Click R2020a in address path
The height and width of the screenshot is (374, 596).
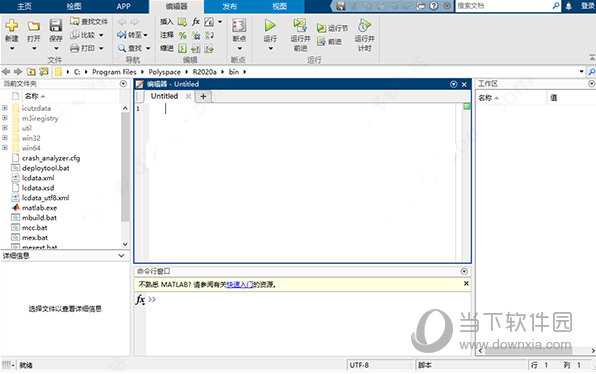[204, 72]
